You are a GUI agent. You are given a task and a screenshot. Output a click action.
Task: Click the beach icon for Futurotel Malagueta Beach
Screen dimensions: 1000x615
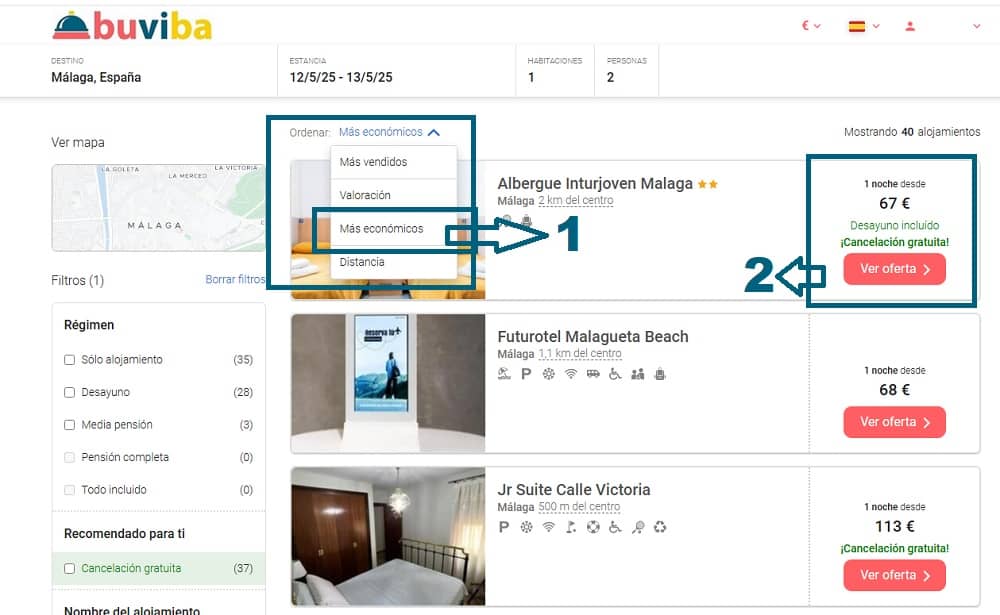coord(504,374)
